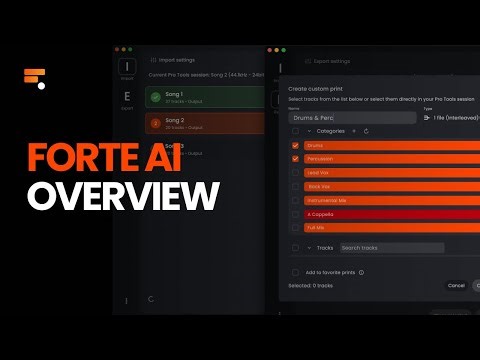Select the Full Mix category bar

(x=392, y=228)
